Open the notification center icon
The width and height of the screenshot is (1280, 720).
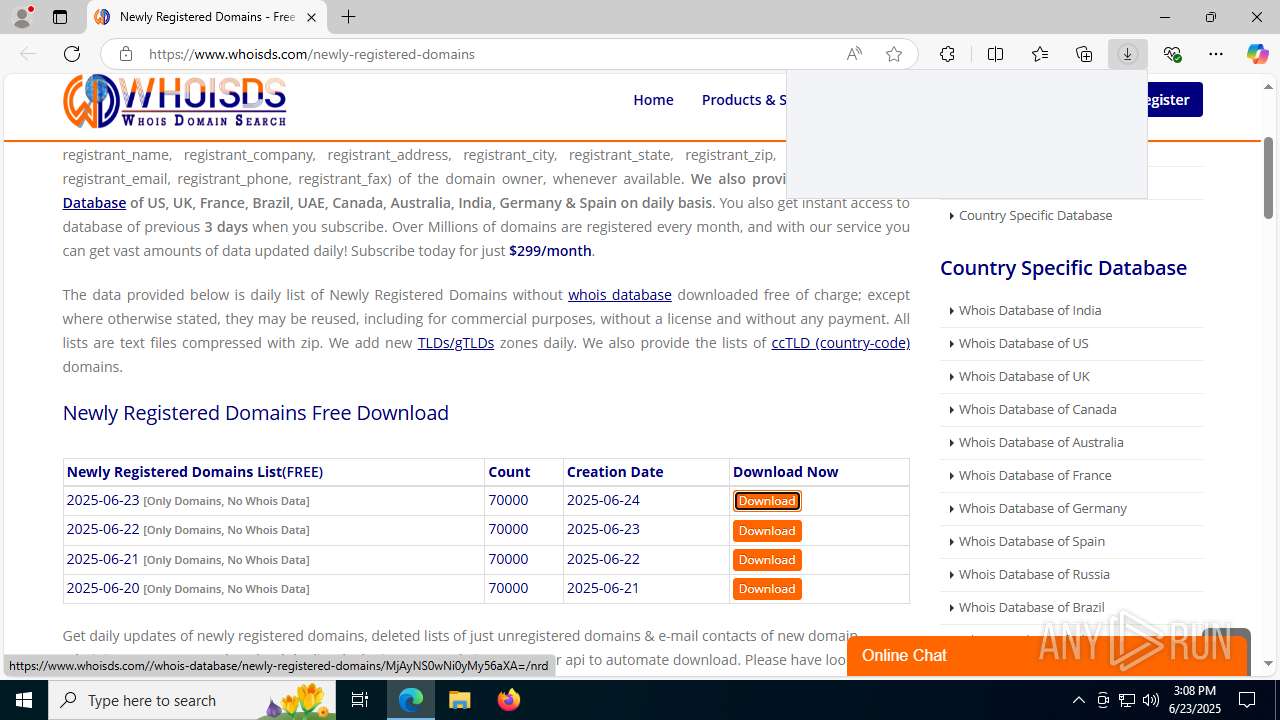pyautogui.click(x=1247, y=700)
